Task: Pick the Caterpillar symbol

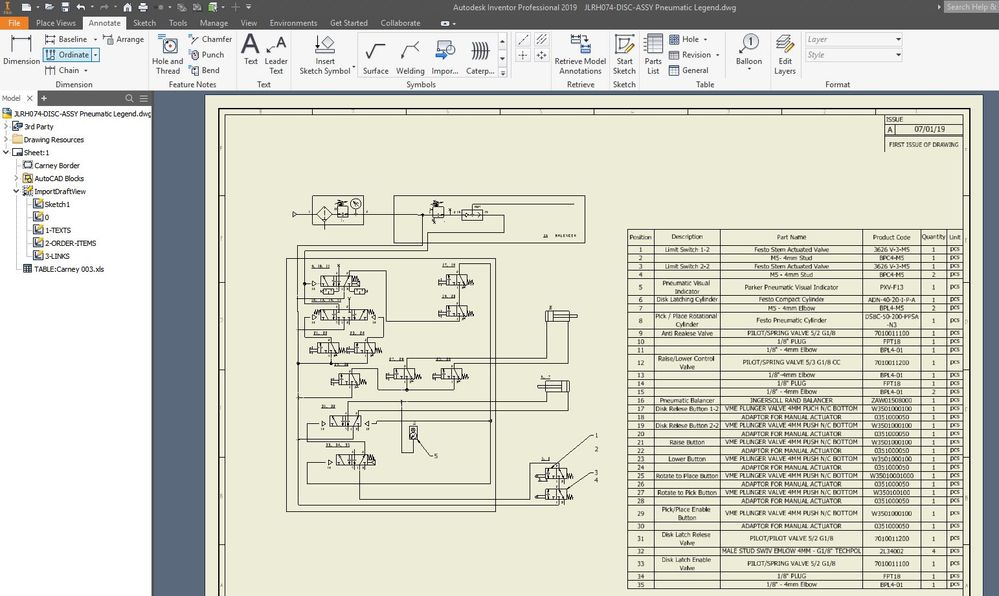Action: [480, 58]
